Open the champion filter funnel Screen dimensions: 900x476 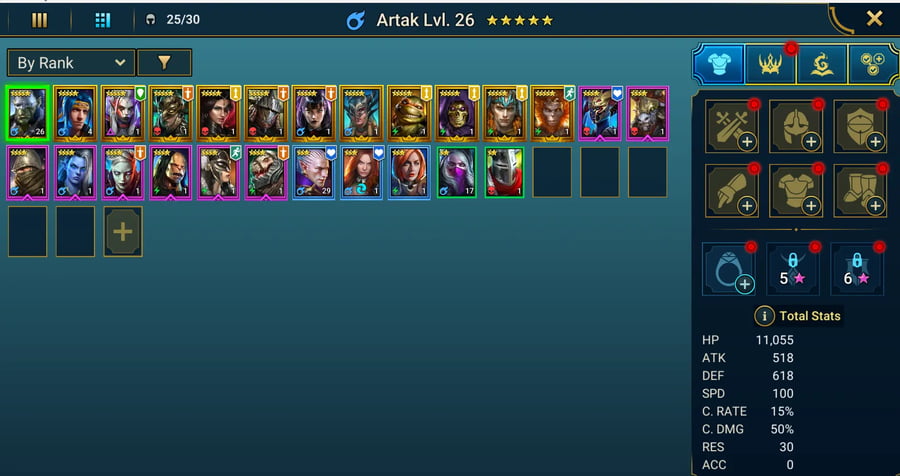[164, 63]
